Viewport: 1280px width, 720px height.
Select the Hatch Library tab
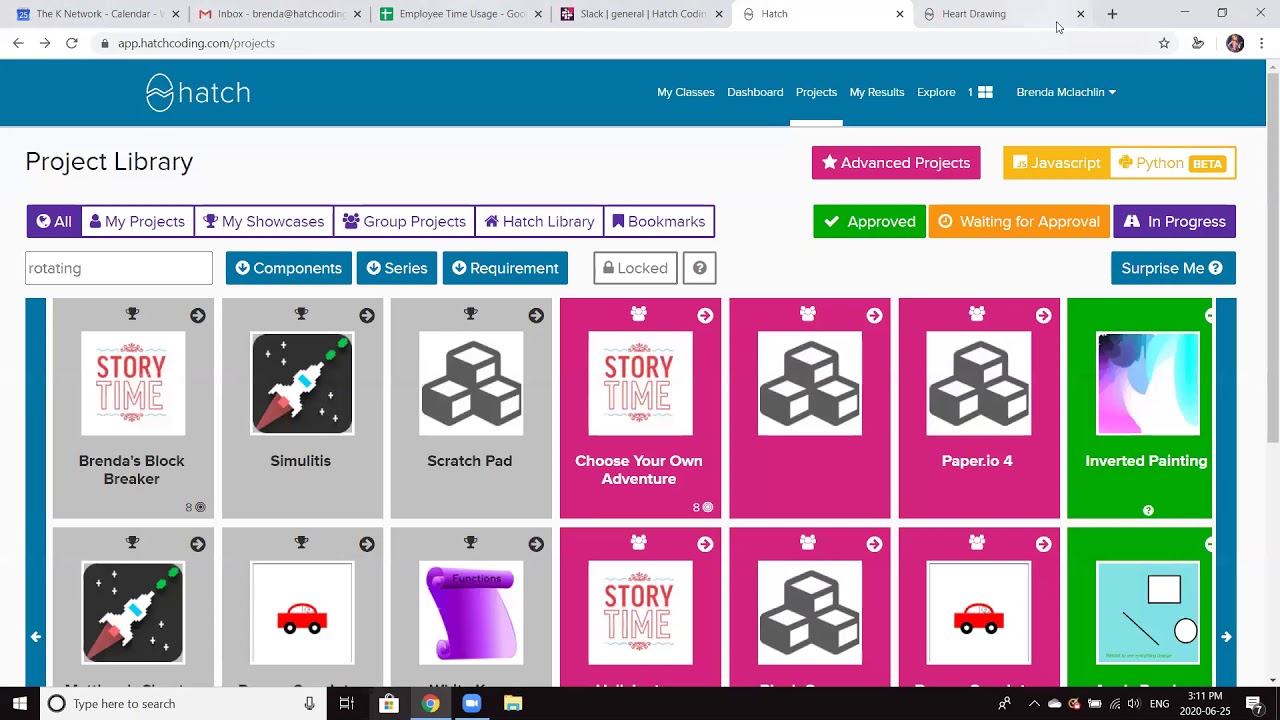(539, 222)
